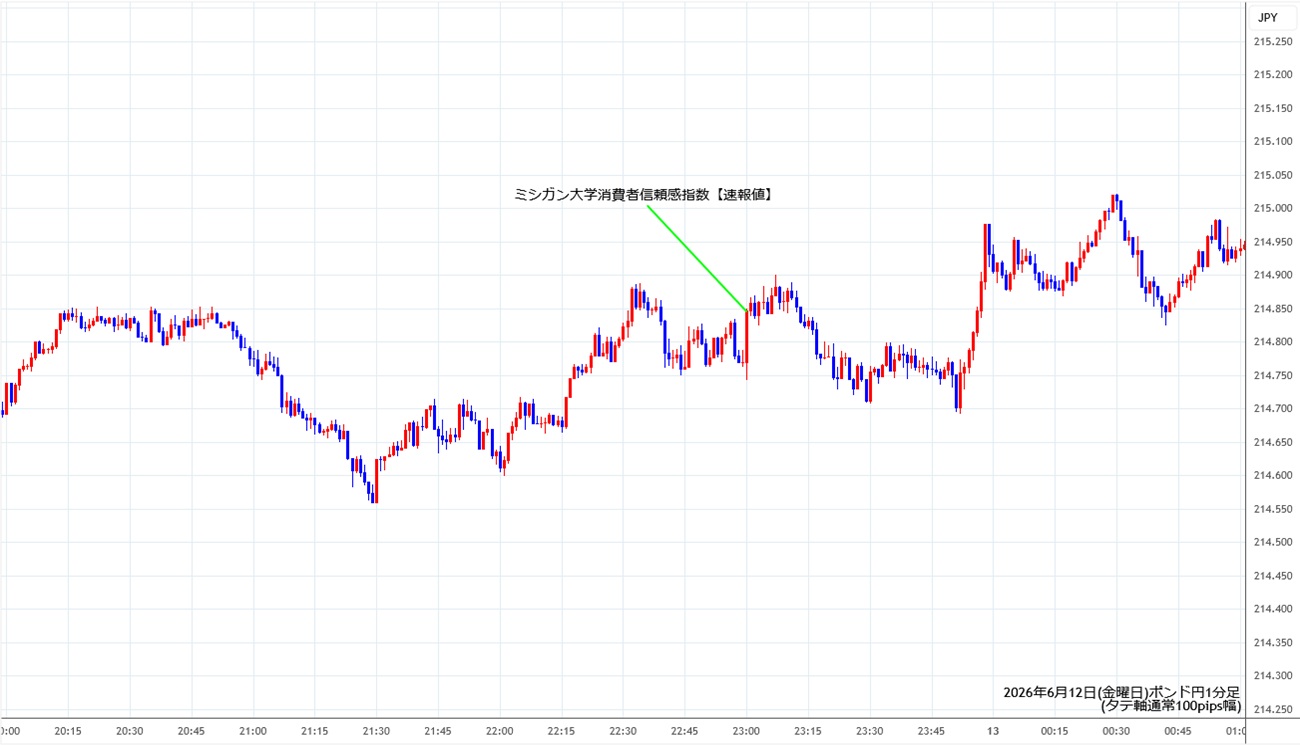
Task: Select the 214.800 price axis label
Action: [1273, 342]
